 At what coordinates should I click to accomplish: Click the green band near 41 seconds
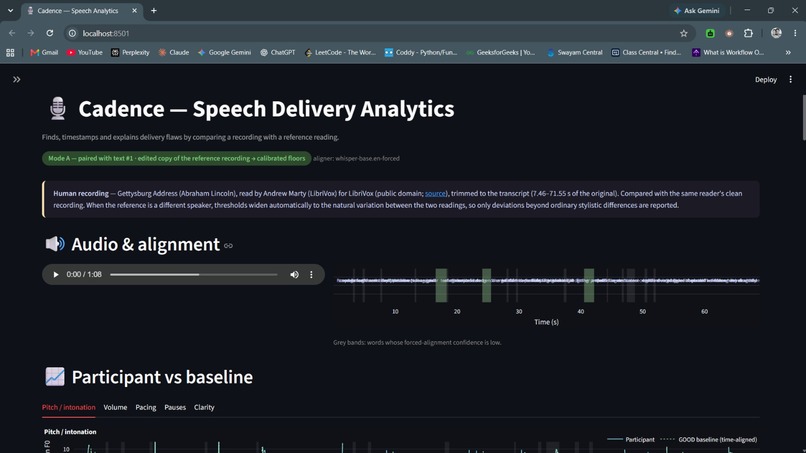click(x=589, y=285)
